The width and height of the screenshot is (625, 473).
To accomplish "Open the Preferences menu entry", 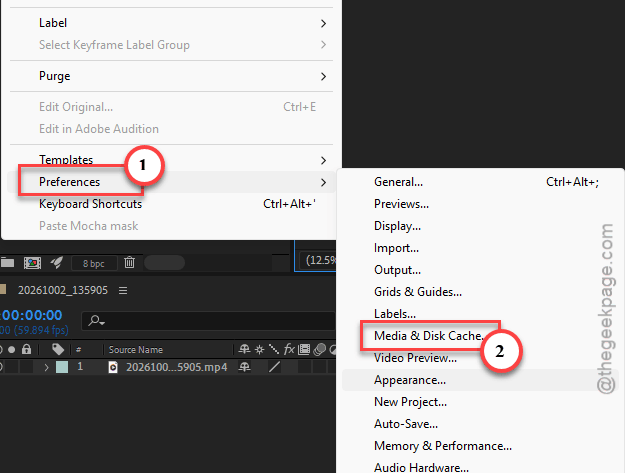I will [x=171, y=182].
